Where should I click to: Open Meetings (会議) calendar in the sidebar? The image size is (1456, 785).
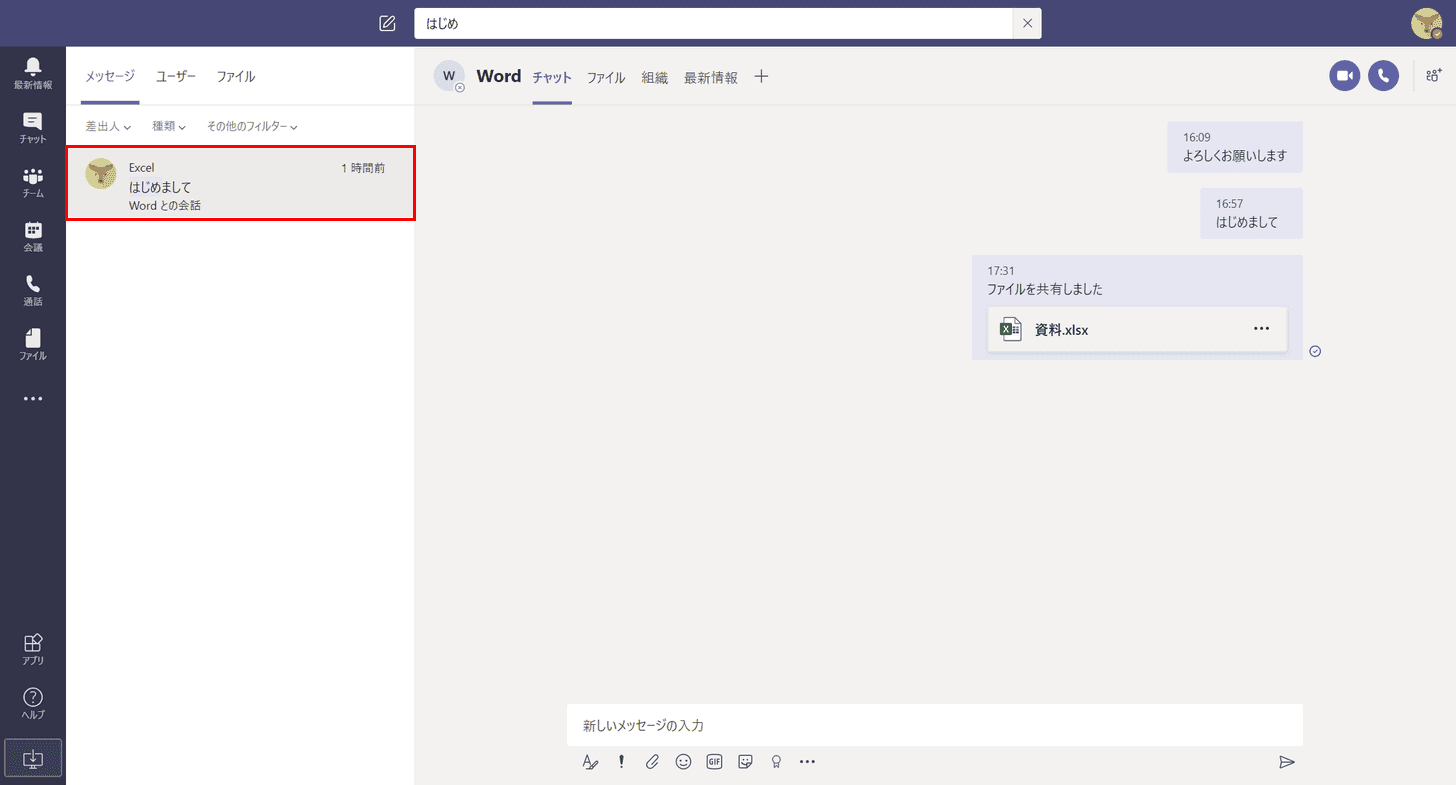[x=33, y=236]
